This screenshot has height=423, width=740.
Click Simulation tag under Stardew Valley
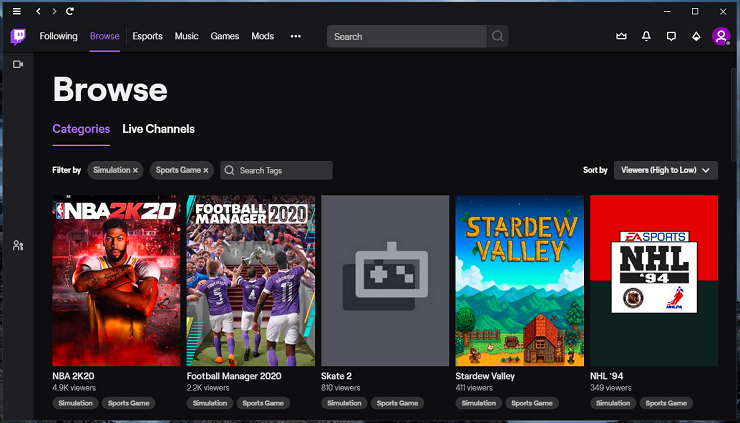tap(479, 403)
